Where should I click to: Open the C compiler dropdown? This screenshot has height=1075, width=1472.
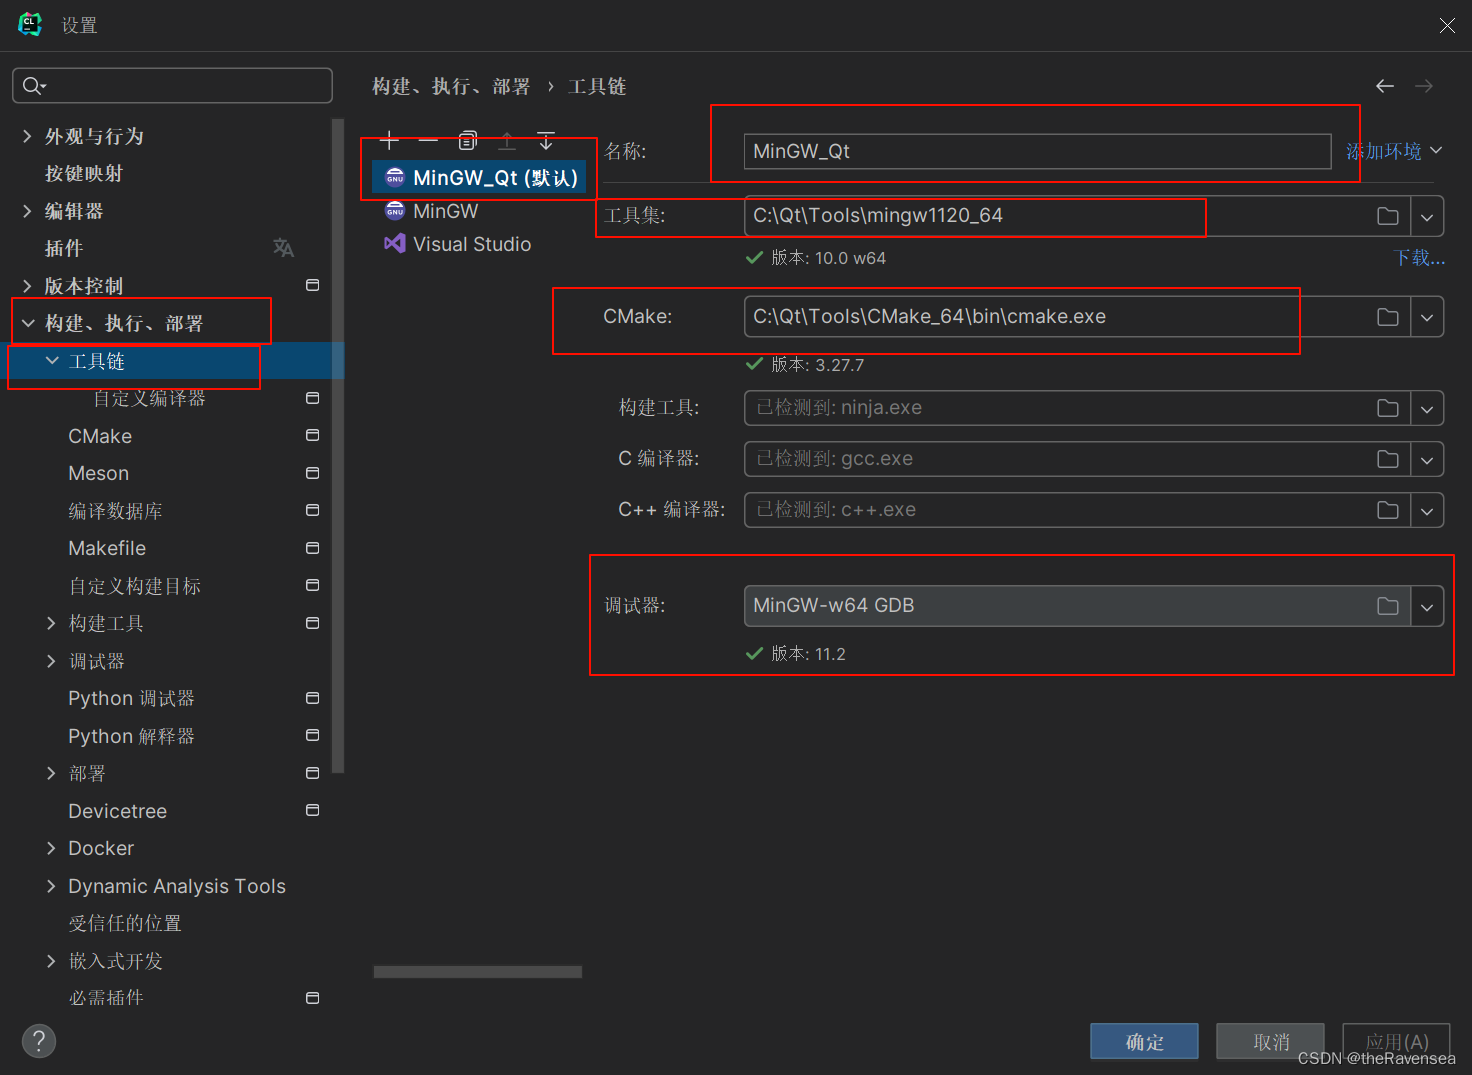[x=1427, y=459]
